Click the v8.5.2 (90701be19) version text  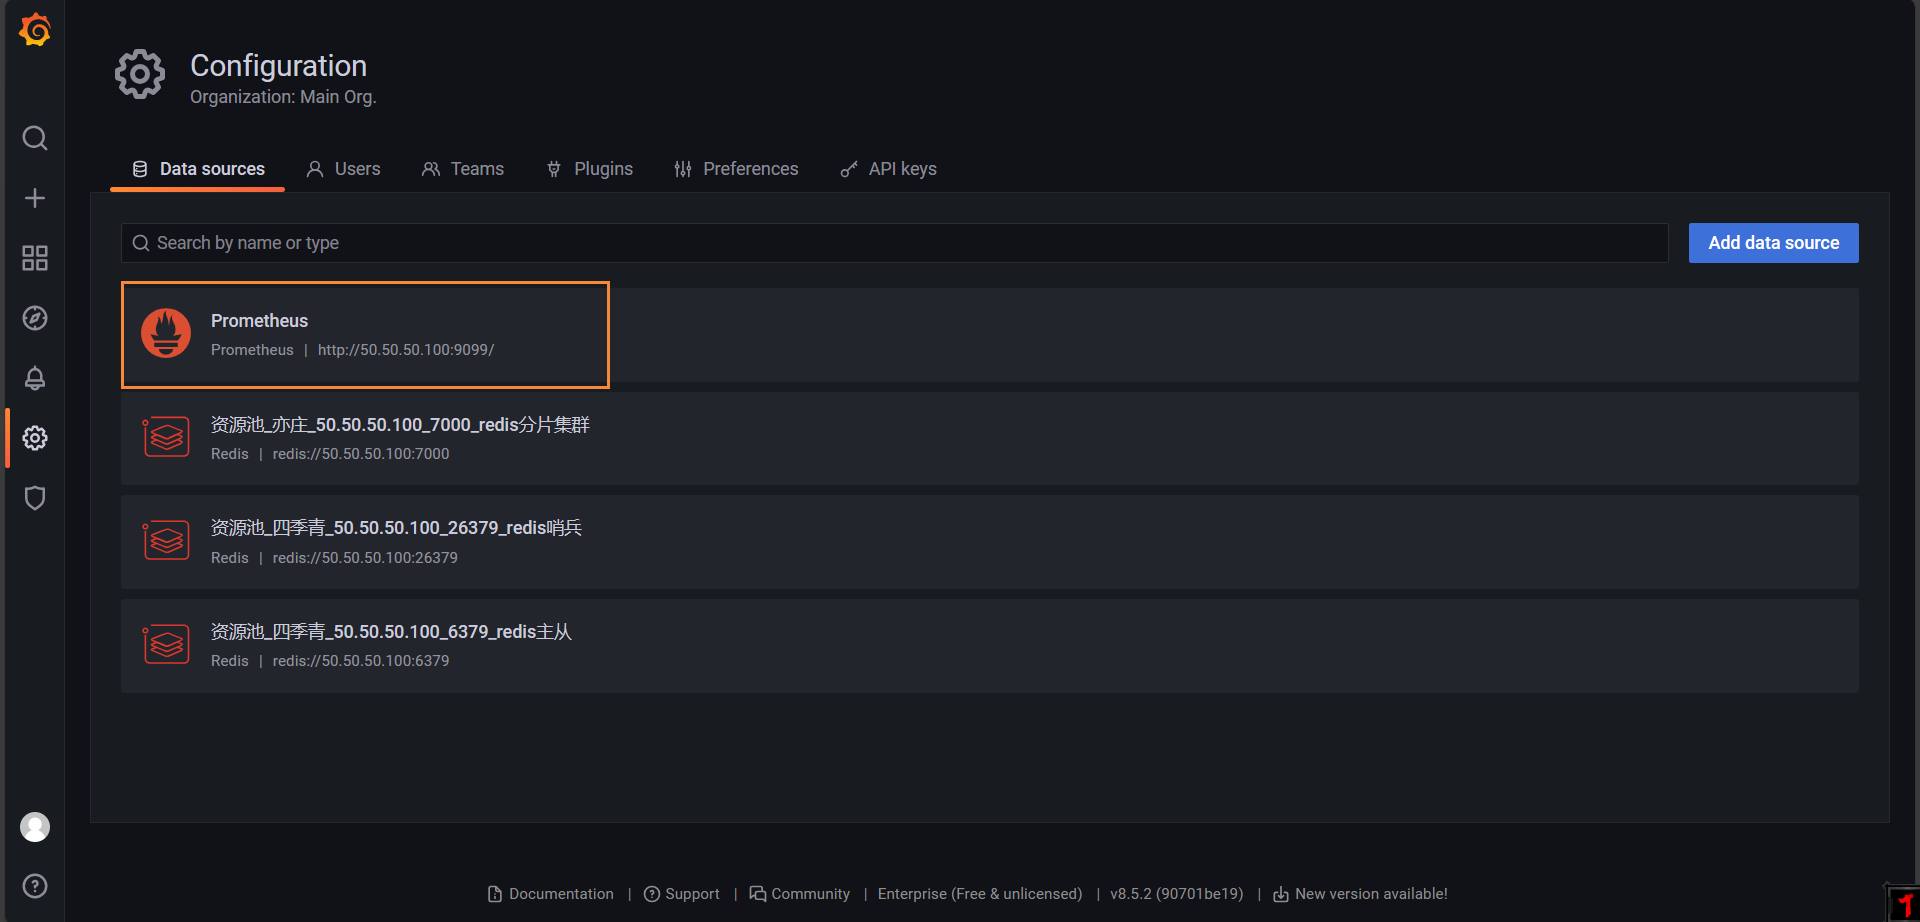(1177, 894)
